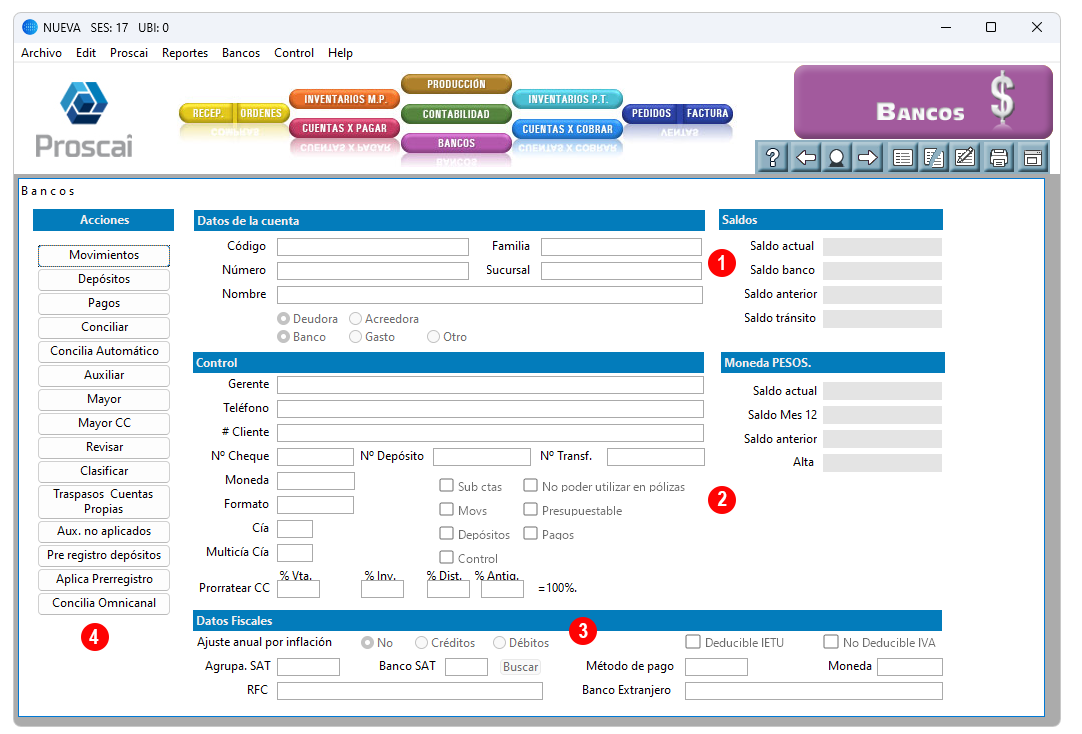Click the help question mark toolbar icon

(772, 158)
